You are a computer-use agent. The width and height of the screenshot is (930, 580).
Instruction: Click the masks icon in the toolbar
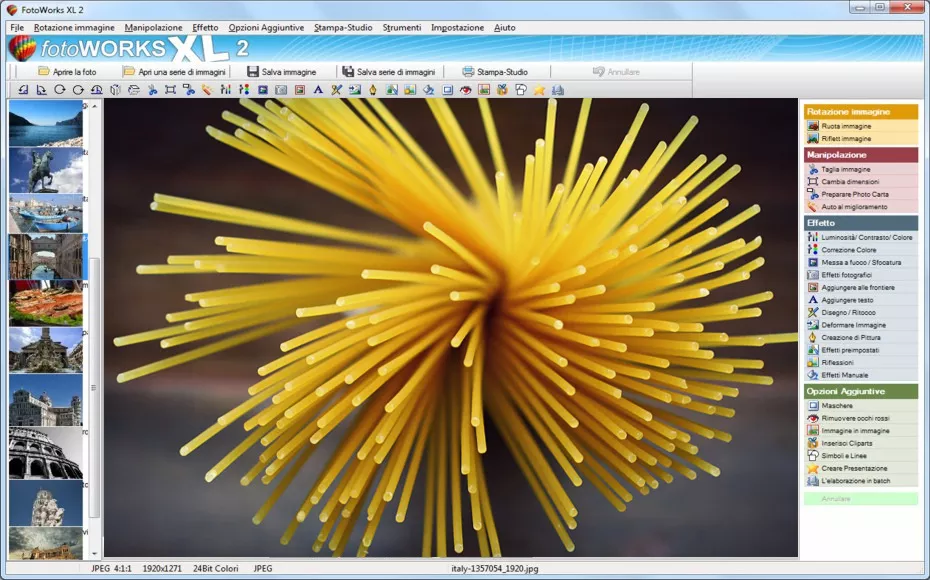[447, 90]
